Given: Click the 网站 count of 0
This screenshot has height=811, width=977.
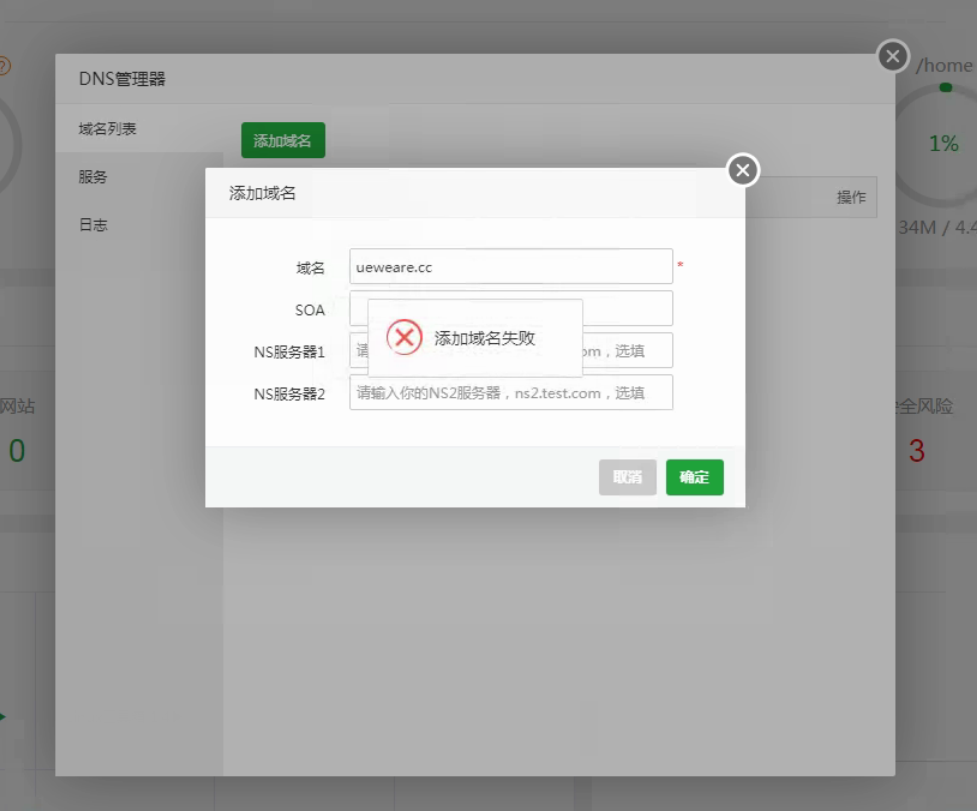Looking at the screenshot, I should (x=17, y=451).
